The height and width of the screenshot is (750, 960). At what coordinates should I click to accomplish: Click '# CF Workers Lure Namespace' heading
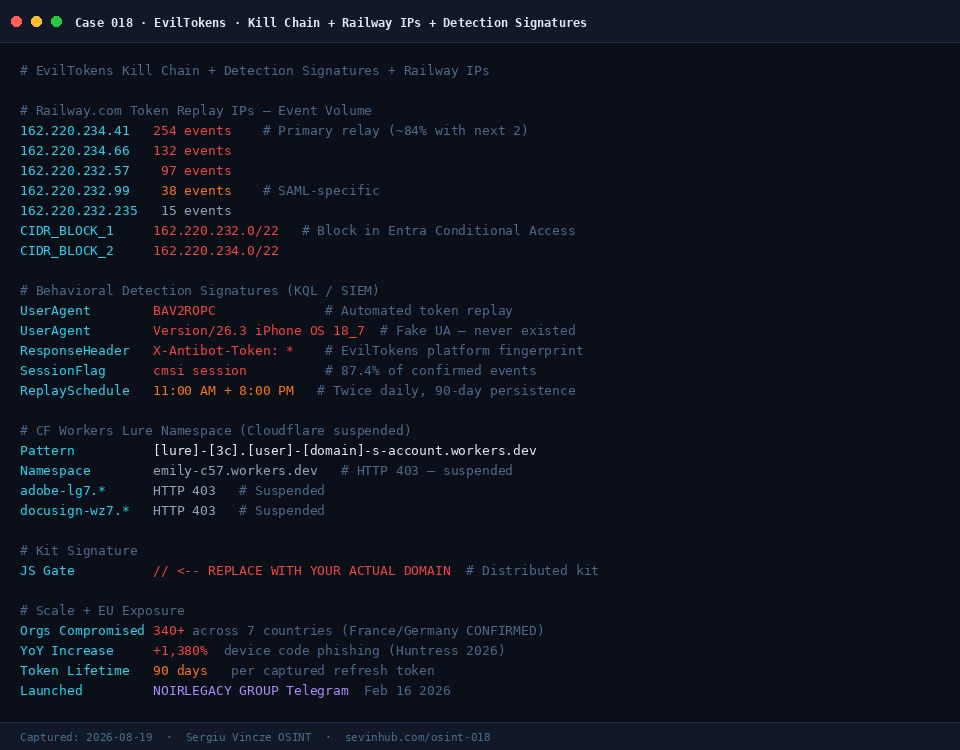(126, 430)
